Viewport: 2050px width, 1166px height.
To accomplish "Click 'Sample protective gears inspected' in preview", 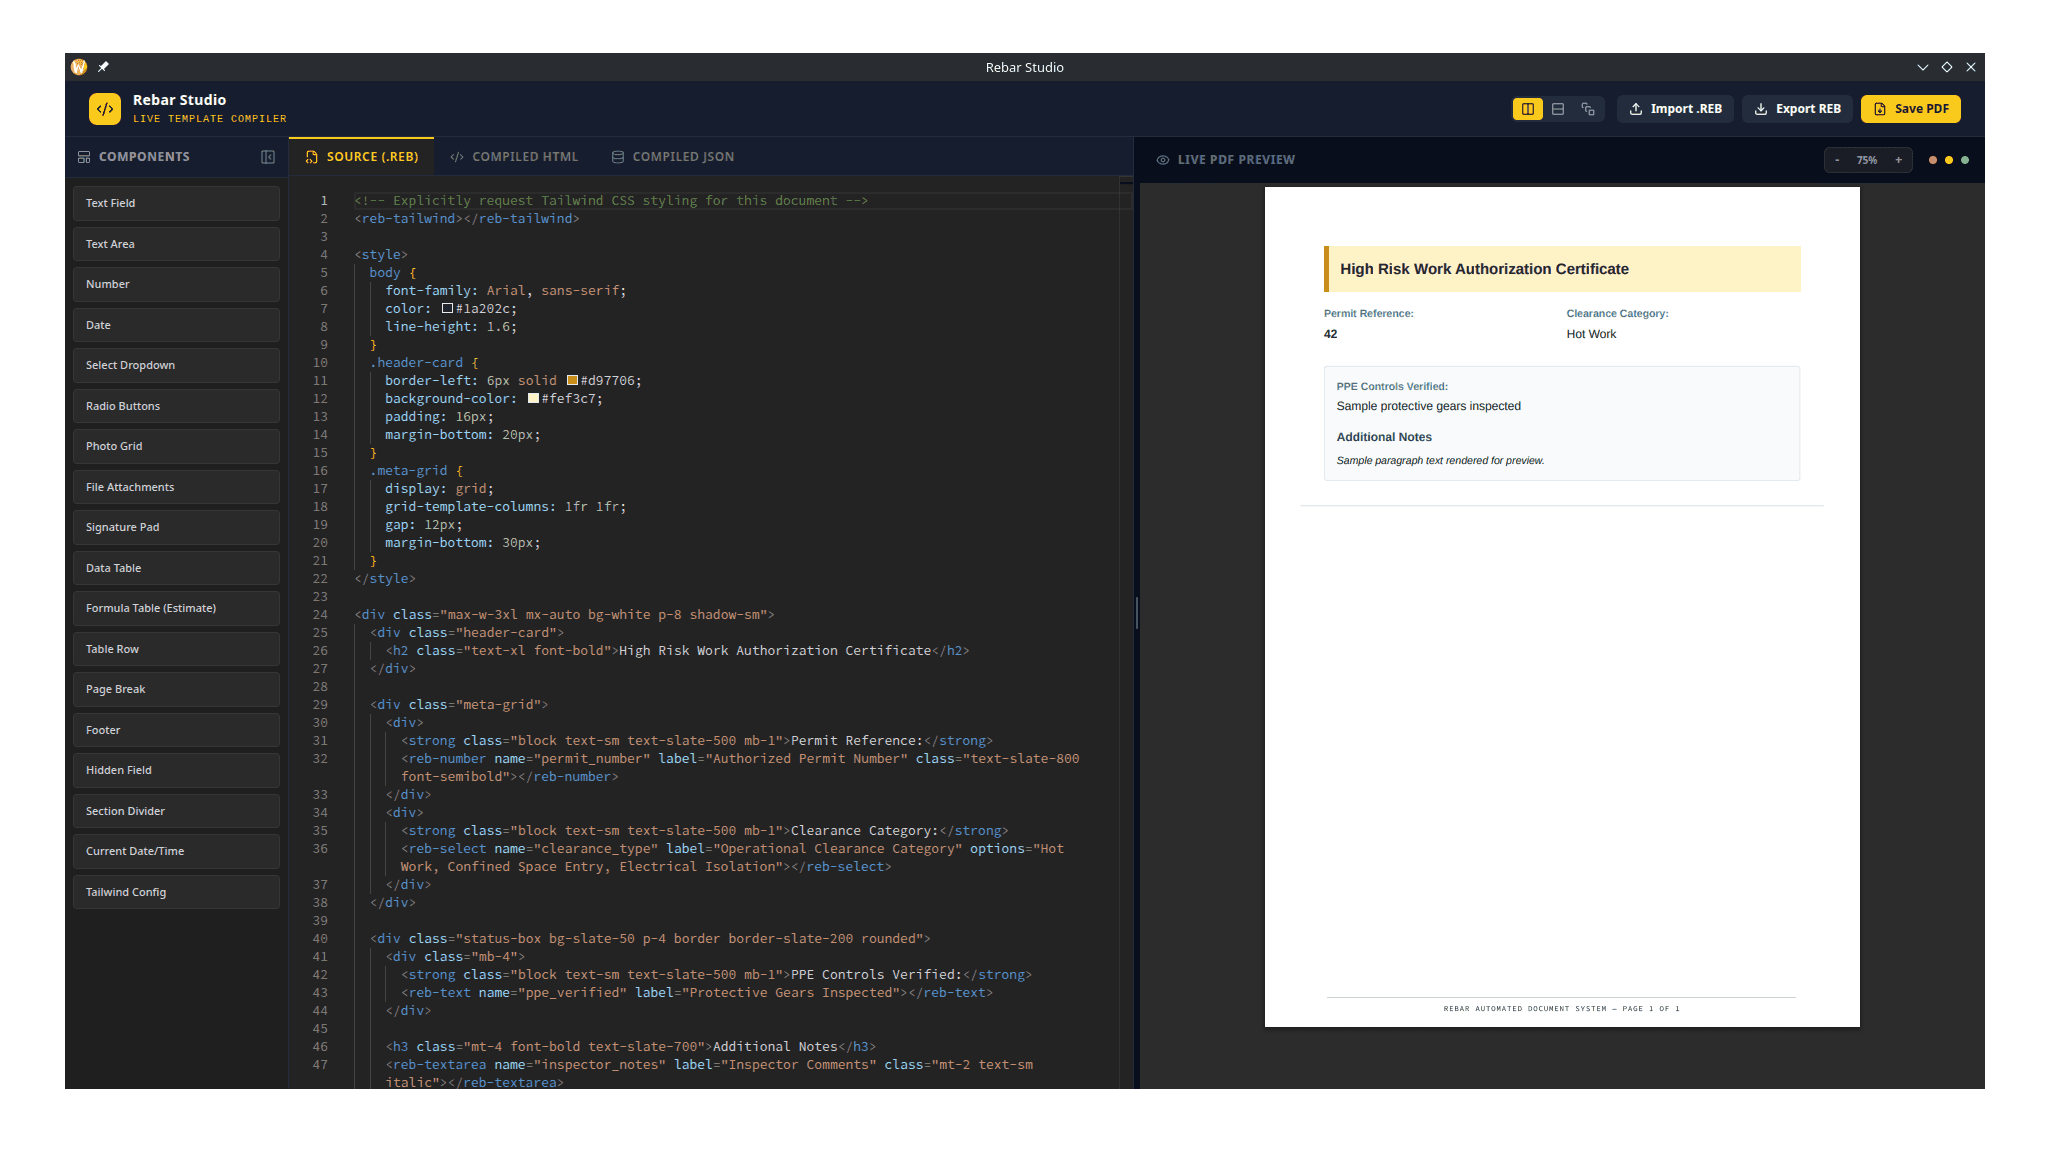I will click(x=1428, y=406).
